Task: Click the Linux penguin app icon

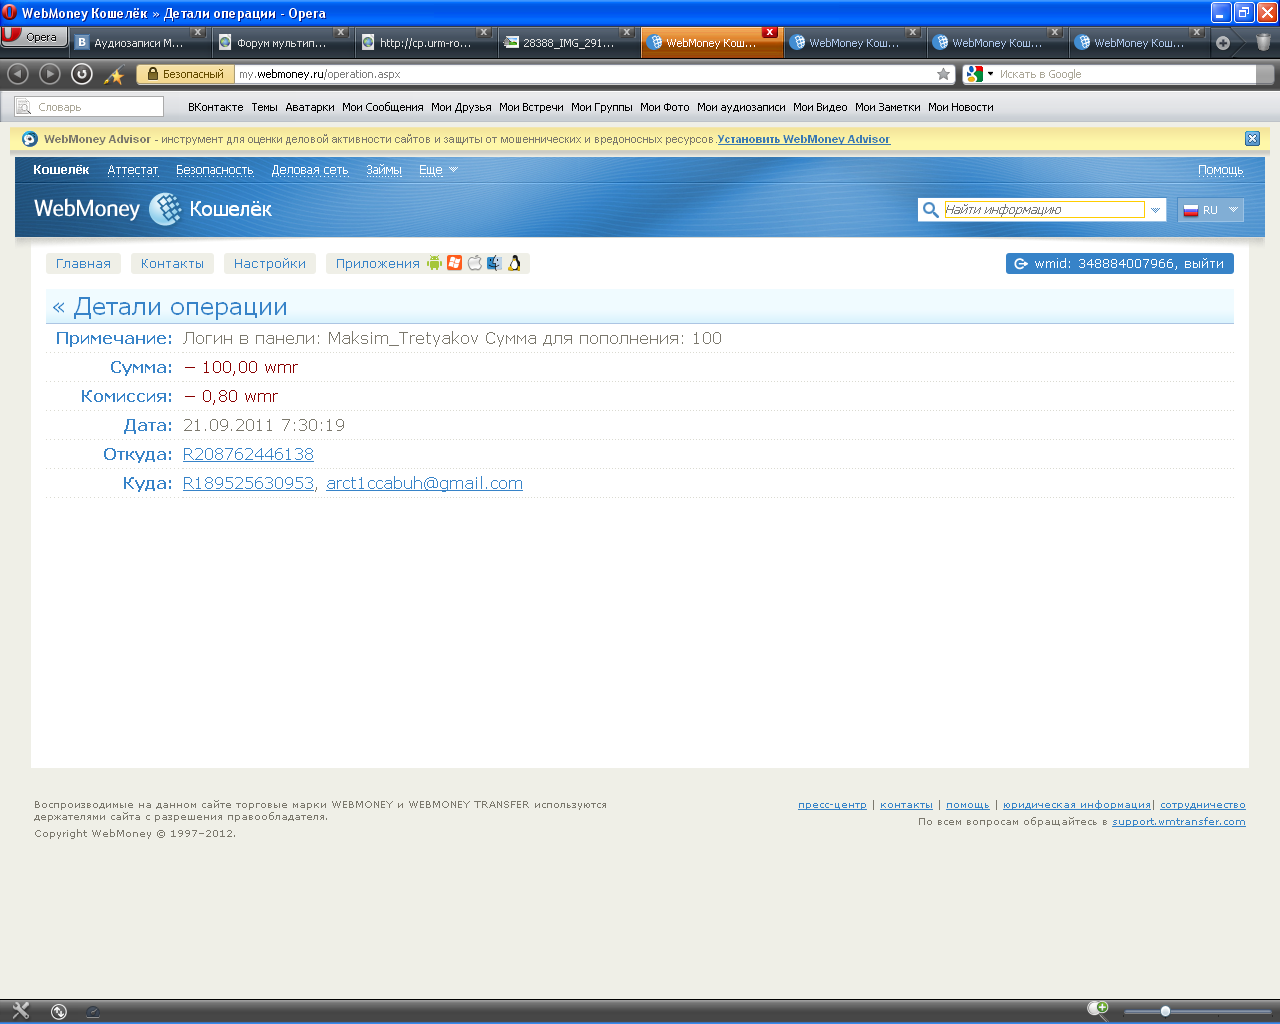Action: coord(514,263)
